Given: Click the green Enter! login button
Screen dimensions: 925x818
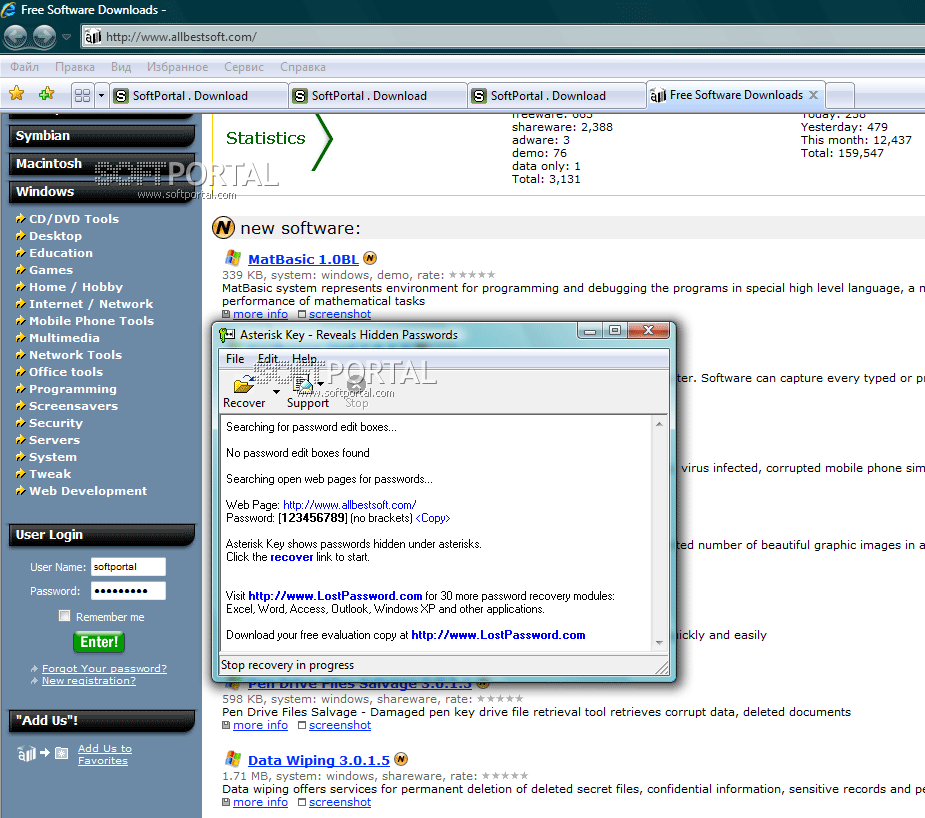Looking at the screenshot, I should [x=99, y=642].
